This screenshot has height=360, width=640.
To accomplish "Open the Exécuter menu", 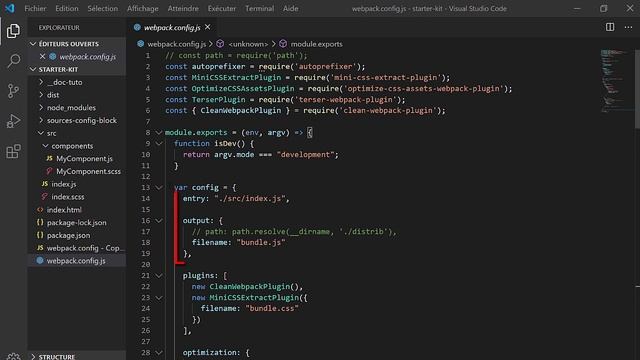I will pos(222,8).
